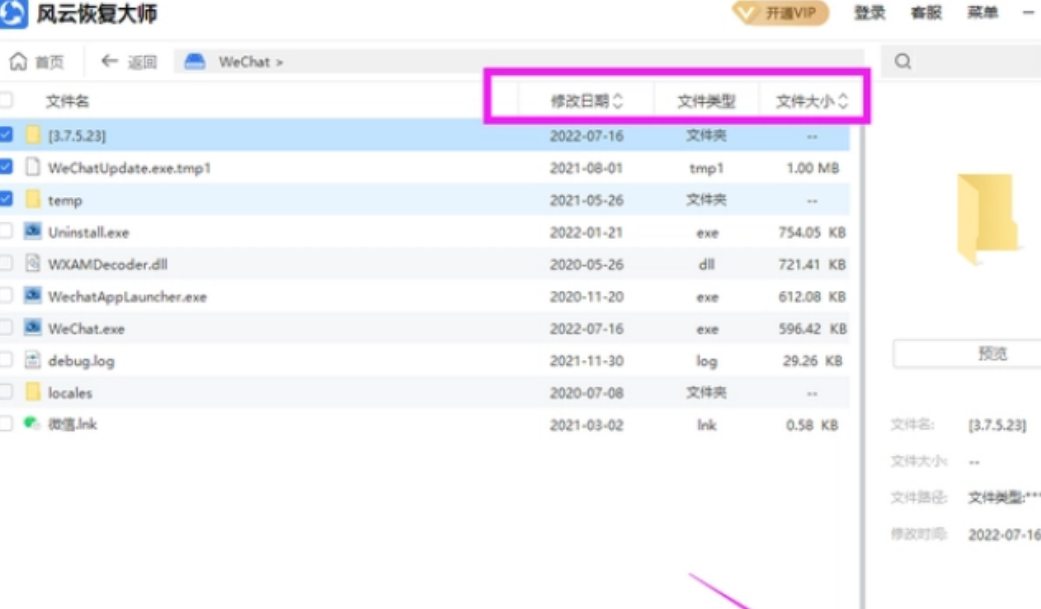Click the tmp1 file type cell

pyautogui.click(x=706, y=169)
